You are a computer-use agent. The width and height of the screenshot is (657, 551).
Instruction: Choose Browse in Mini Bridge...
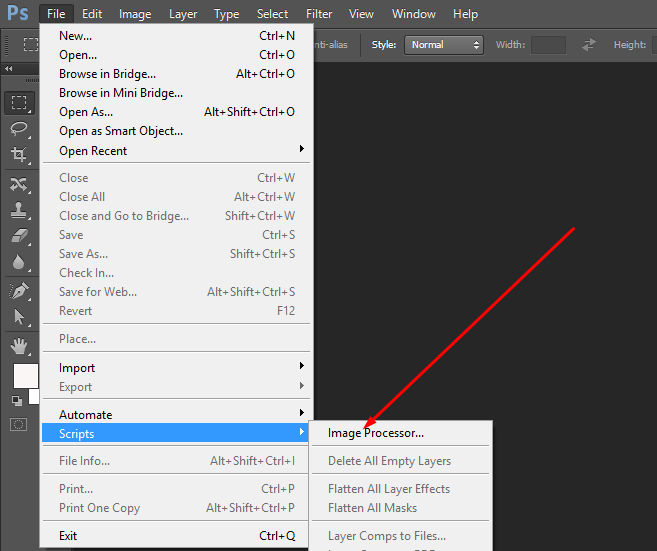point(176,93)
